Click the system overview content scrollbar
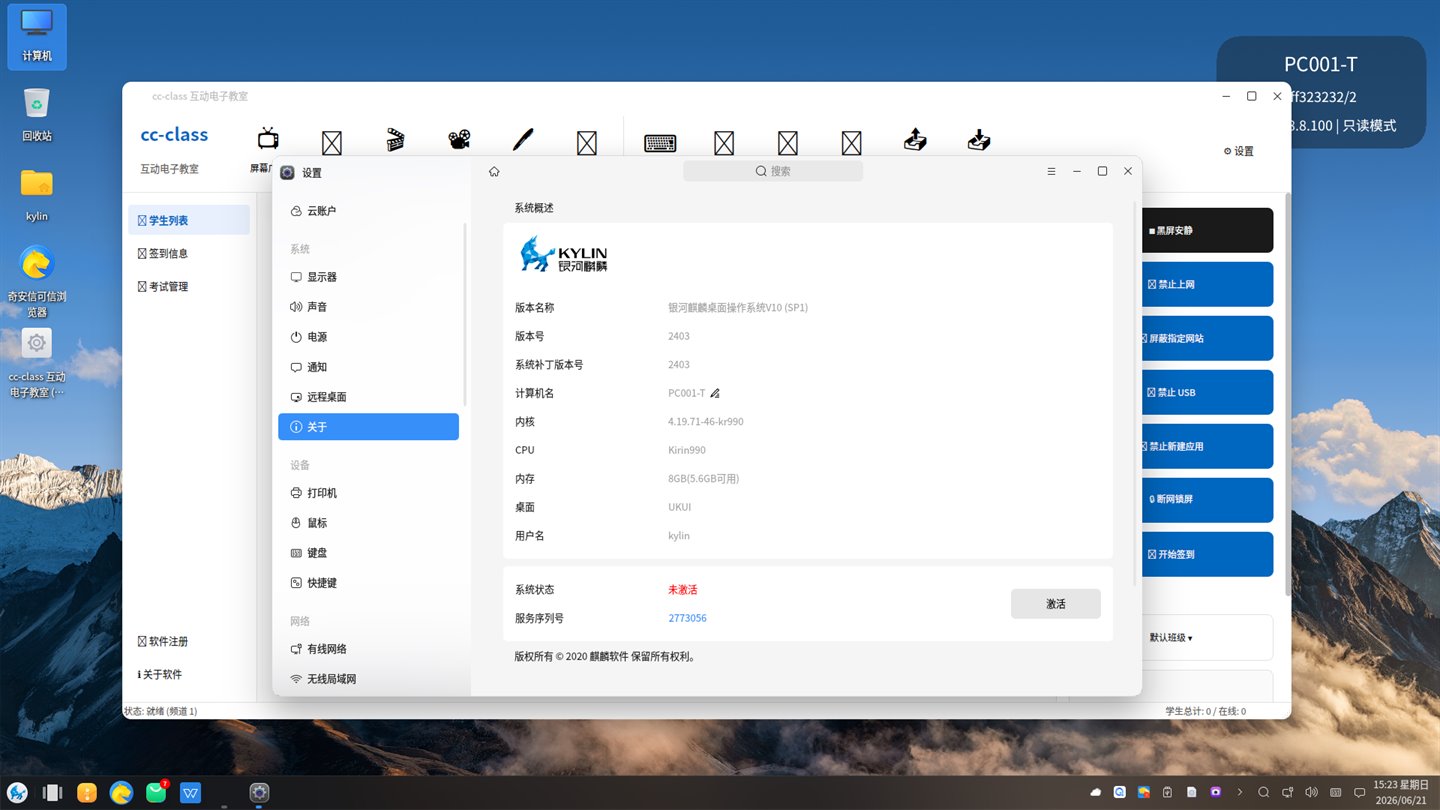The width and height of the screenshot is (1440, 810). [x=1135, y=392]
